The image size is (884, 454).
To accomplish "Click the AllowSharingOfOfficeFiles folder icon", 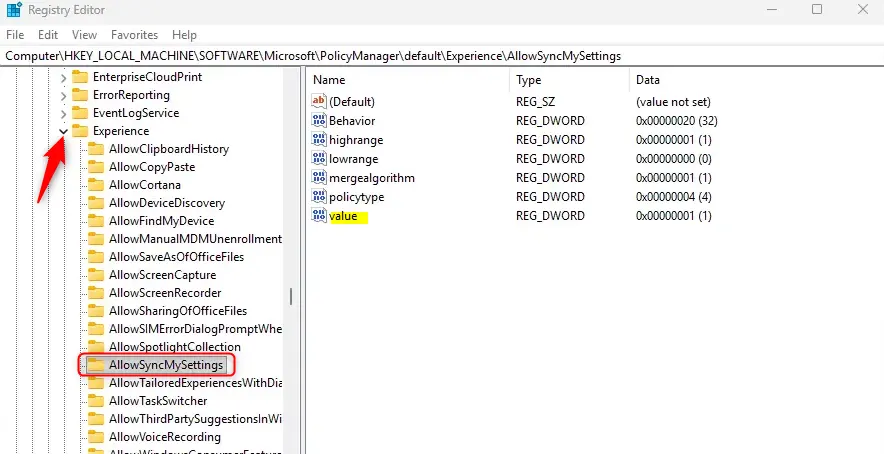I will tap(96, 311).
